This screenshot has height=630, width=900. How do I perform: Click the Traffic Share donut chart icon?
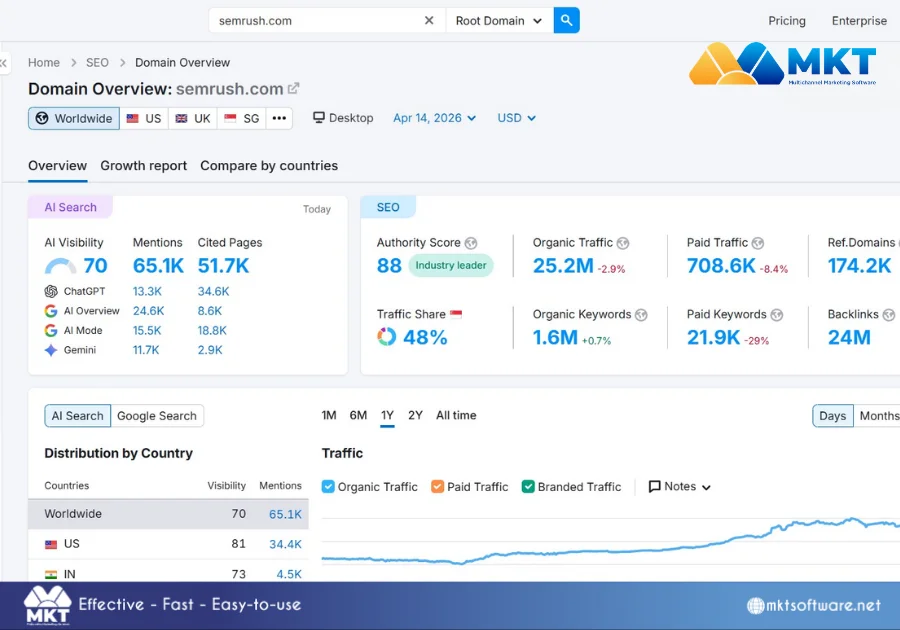(386, 337)
